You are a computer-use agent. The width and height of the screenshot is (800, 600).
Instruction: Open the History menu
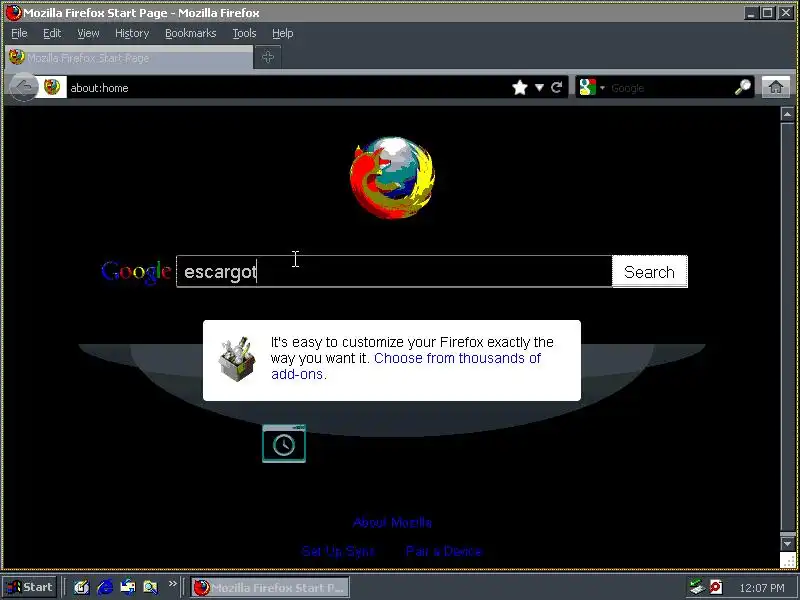tap(132, 33)
